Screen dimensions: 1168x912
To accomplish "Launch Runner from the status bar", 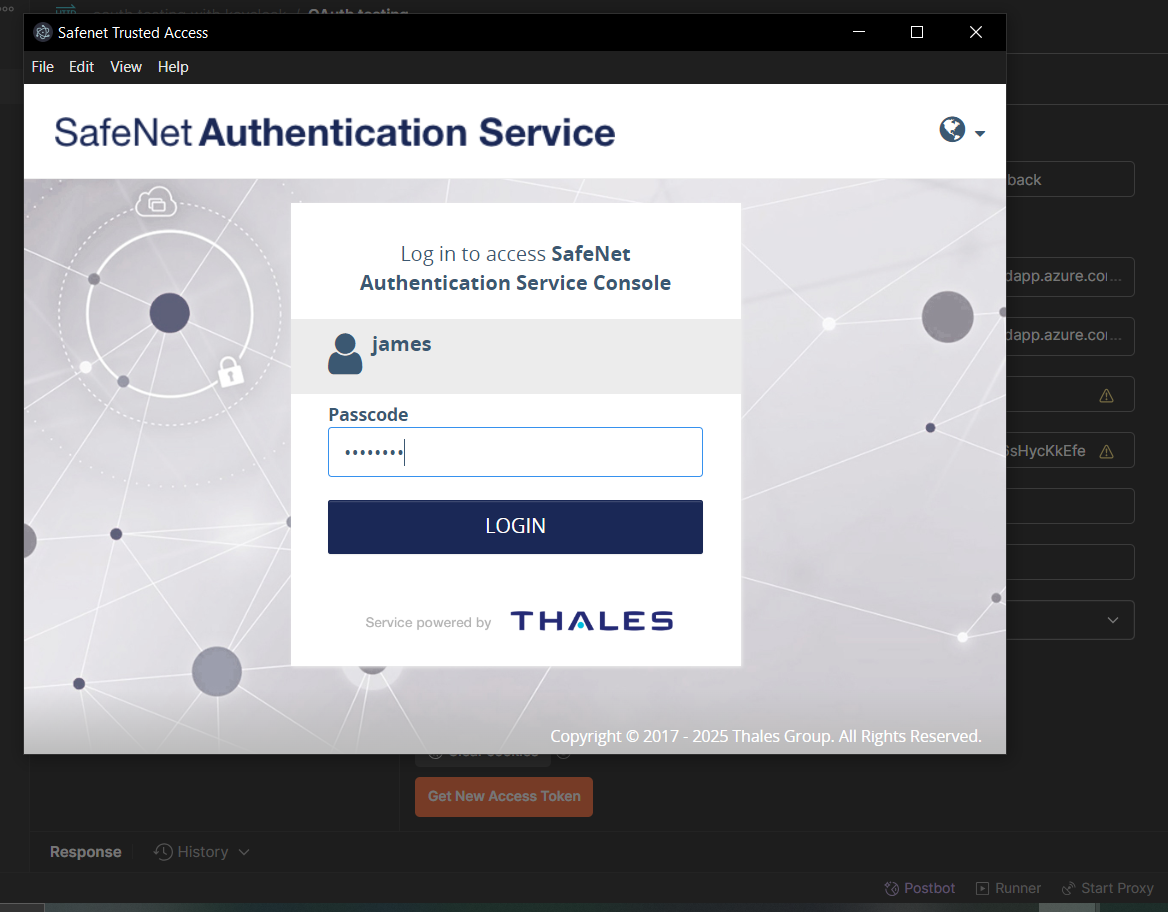I will pos(1008,888).
